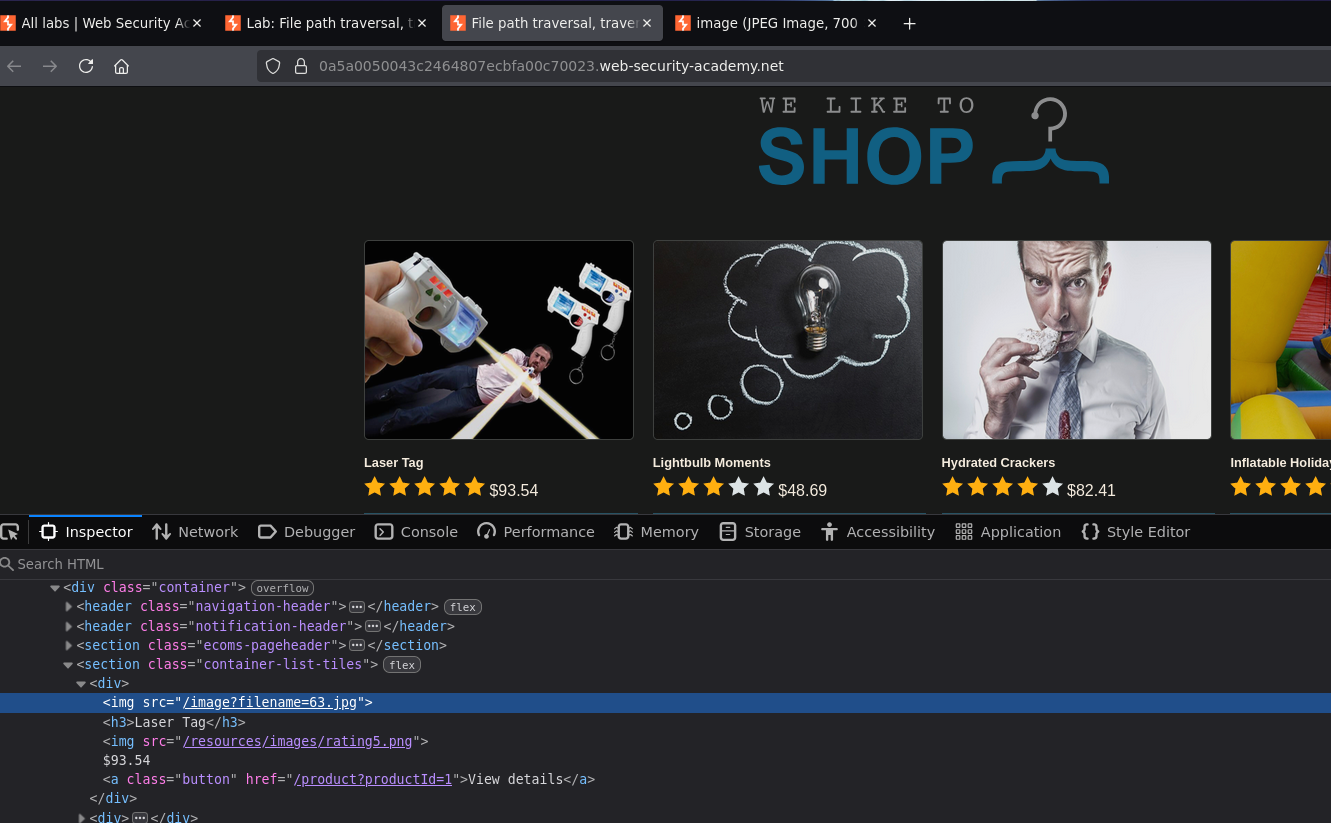Click the Style Editor braces icon
The height and width of the screenshot is (823, 1331).
click(x=1090, y=532)
